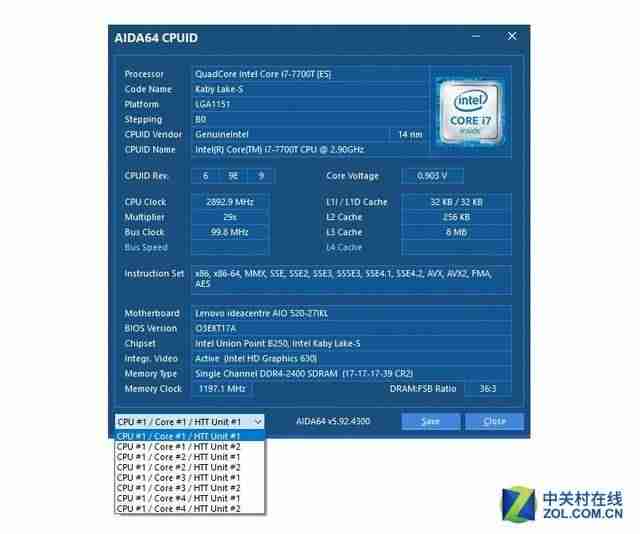Click the CPUID Name value i7-7700T CPU @ 2.90GHz
The height and width of the screenshot is (534, 640).
[279, 149]
